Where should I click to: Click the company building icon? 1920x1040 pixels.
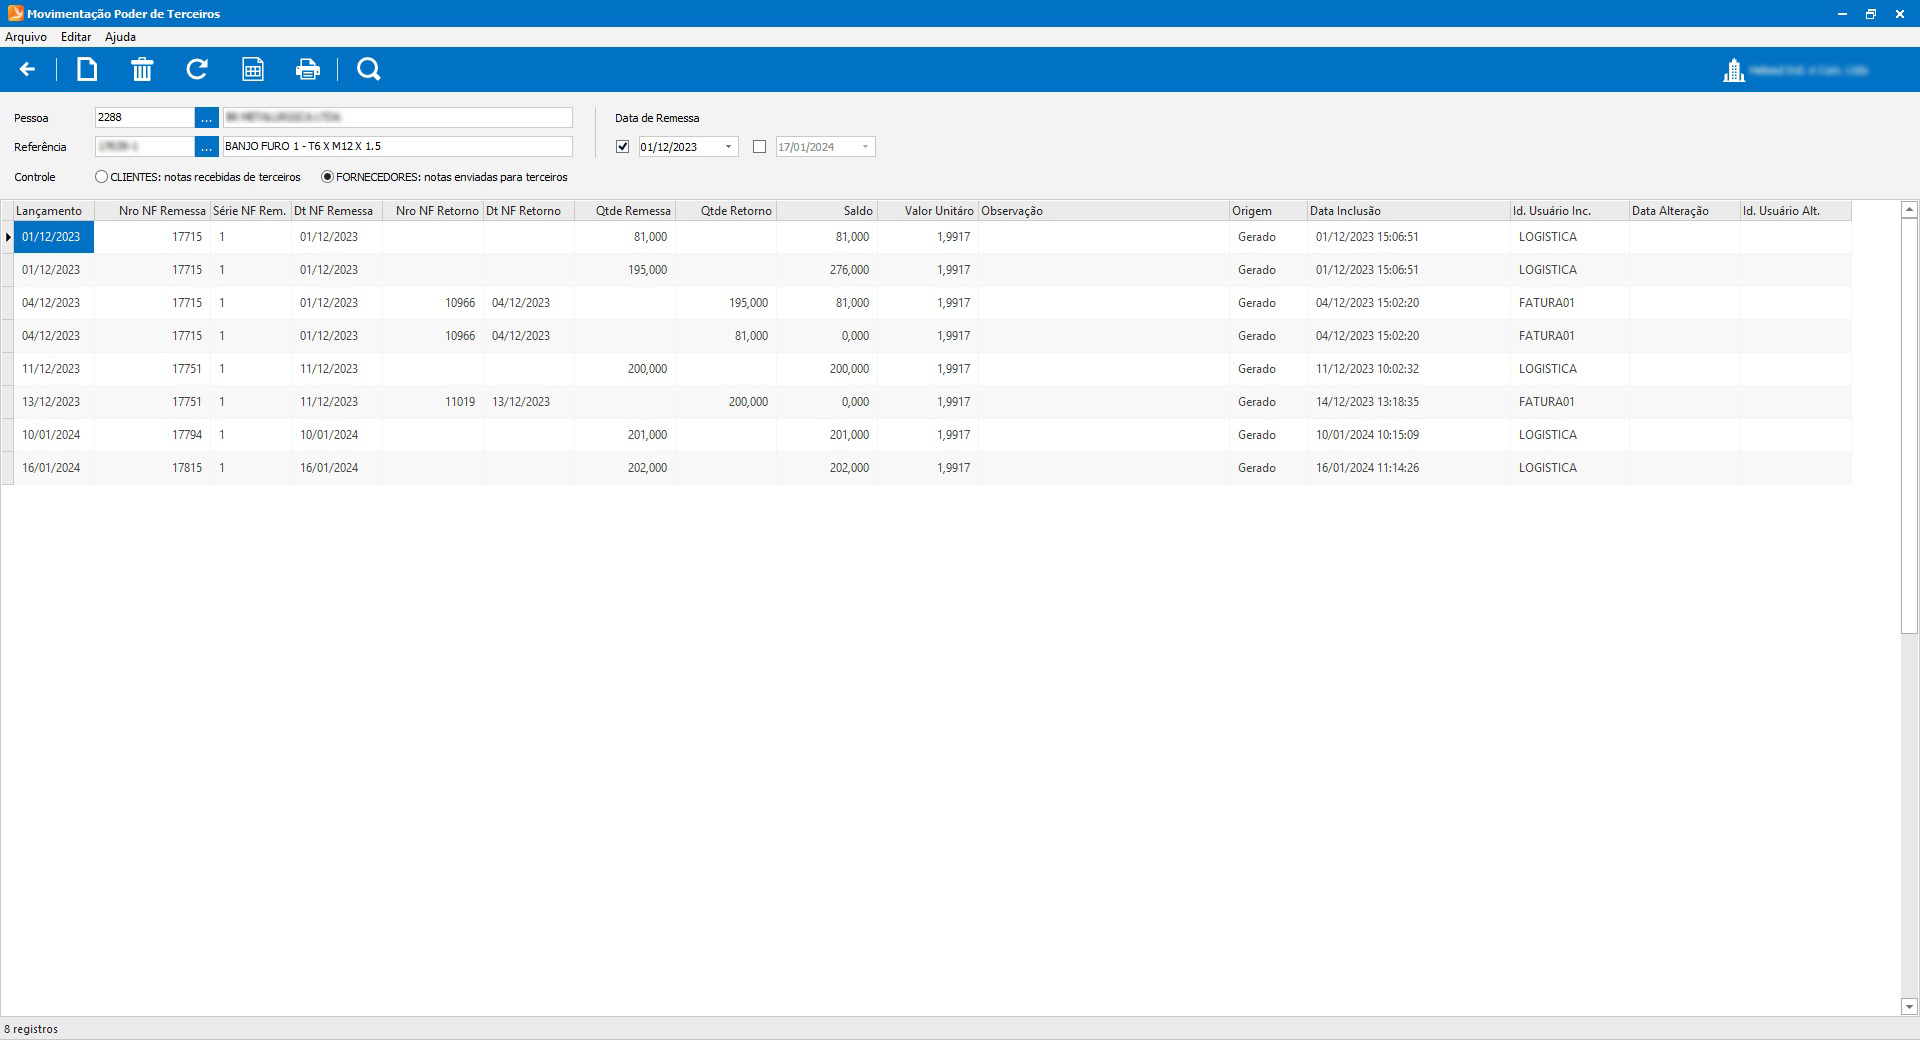point(1734,70)
